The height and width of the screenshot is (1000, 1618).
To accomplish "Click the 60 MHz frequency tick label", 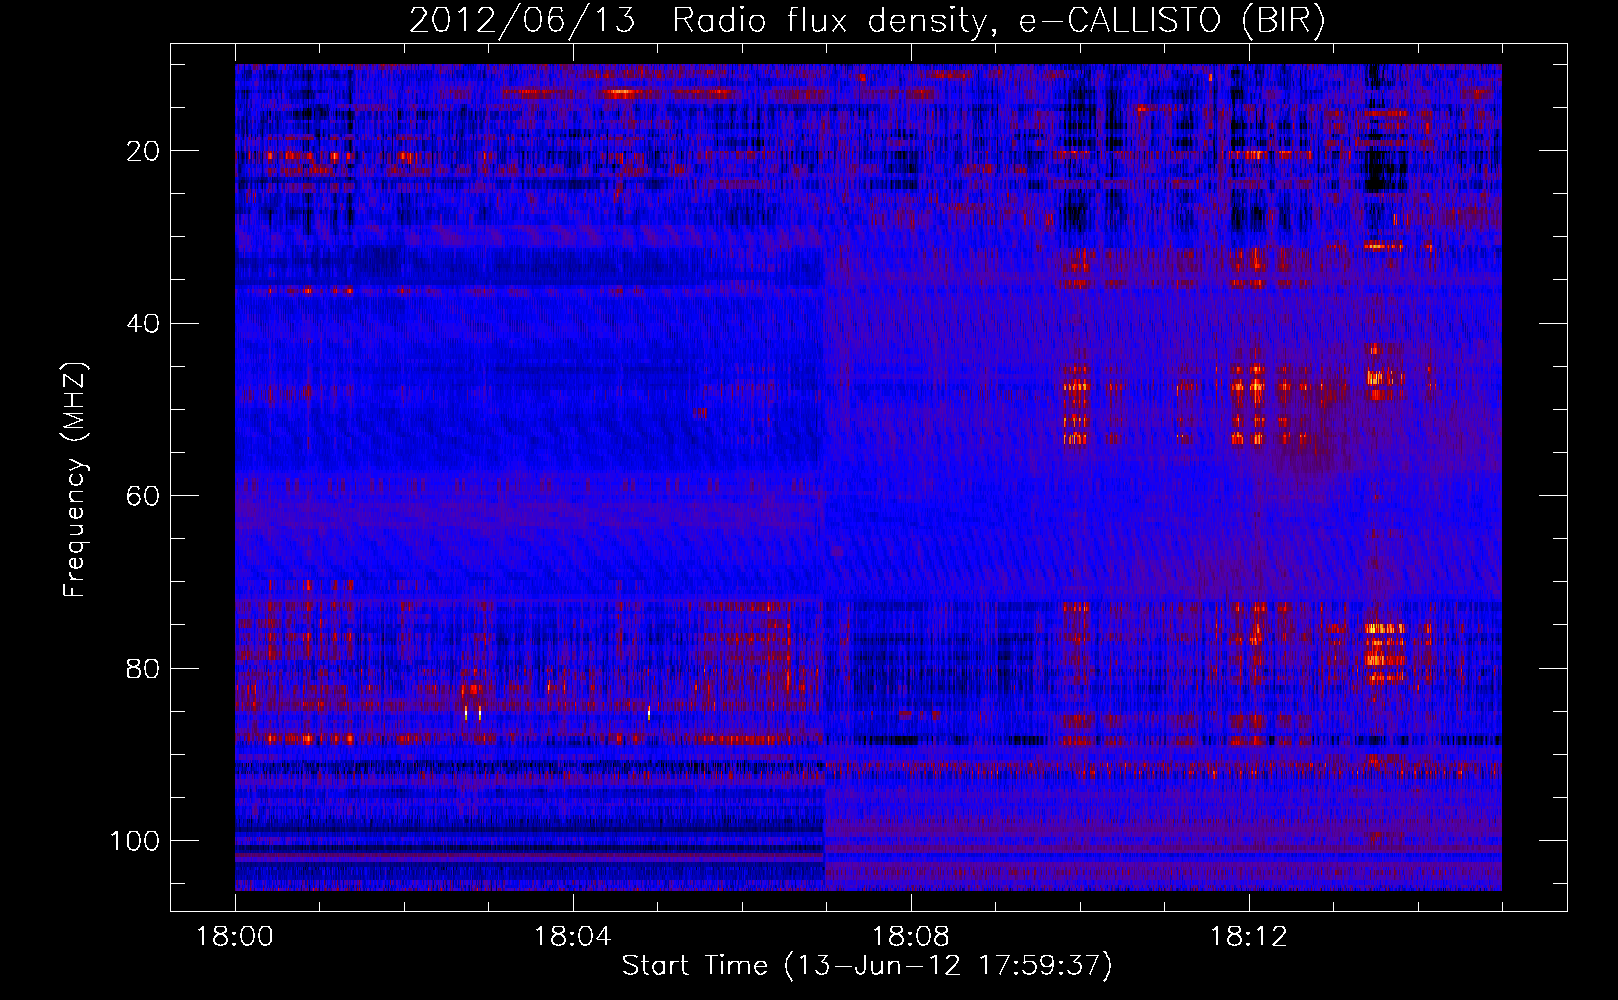I will (143, 497).
